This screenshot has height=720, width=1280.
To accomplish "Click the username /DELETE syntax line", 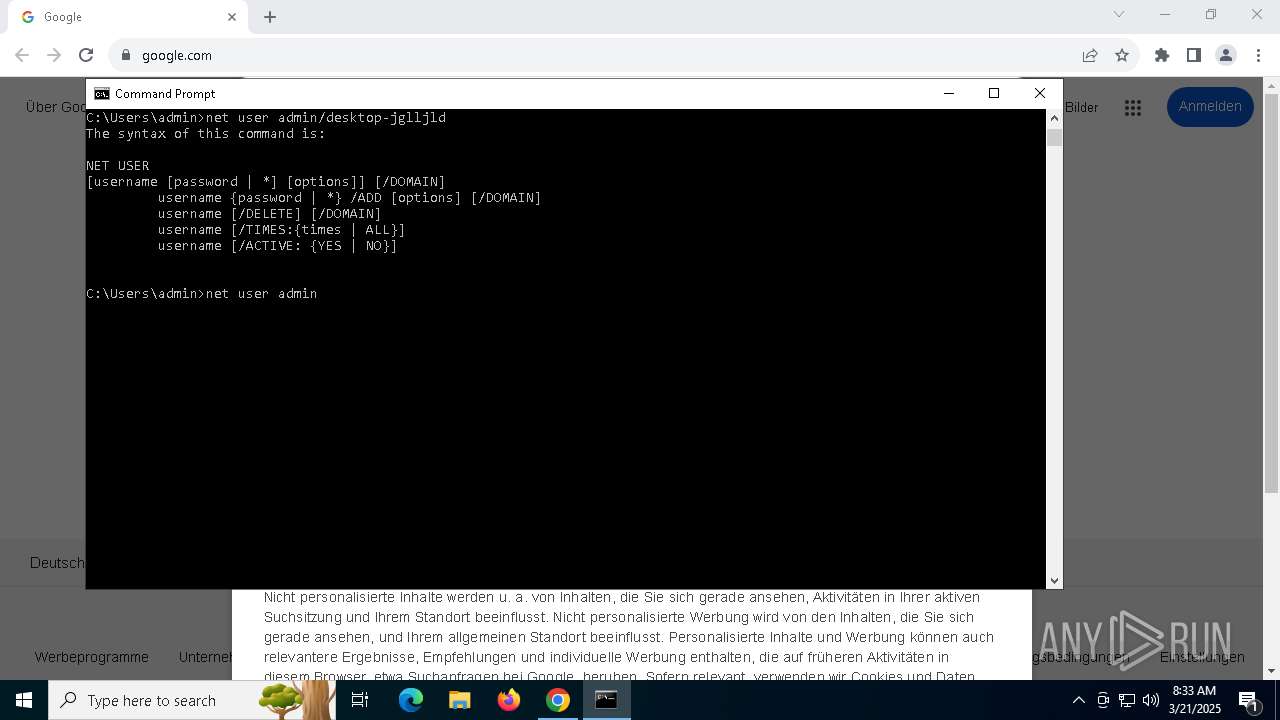I will point(270,213).
